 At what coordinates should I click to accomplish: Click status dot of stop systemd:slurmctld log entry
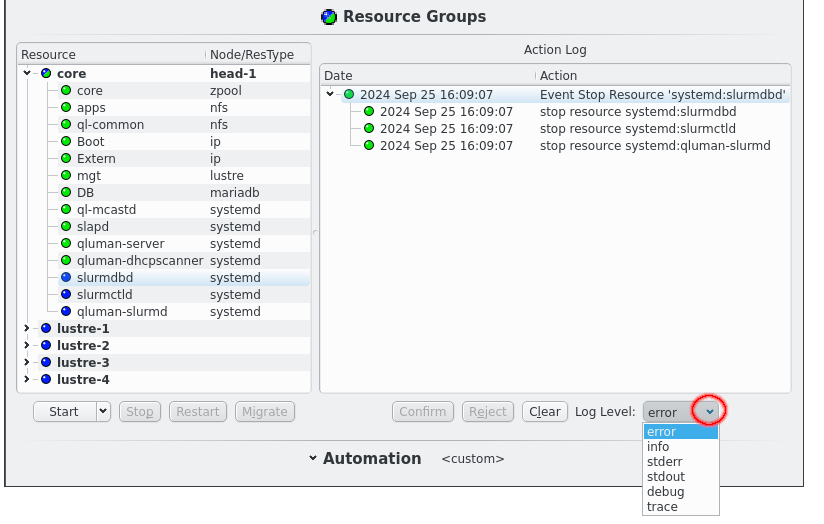pyautogui.click(x=369, y=128)
